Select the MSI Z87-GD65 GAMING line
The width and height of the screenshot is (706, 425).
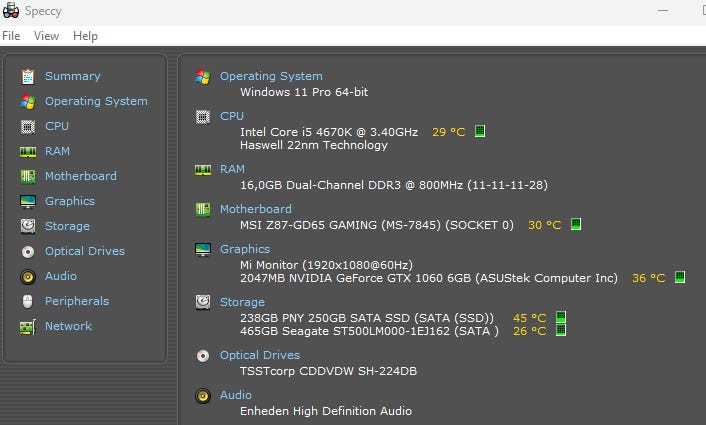pyautogui.click(x=377, y=225)
